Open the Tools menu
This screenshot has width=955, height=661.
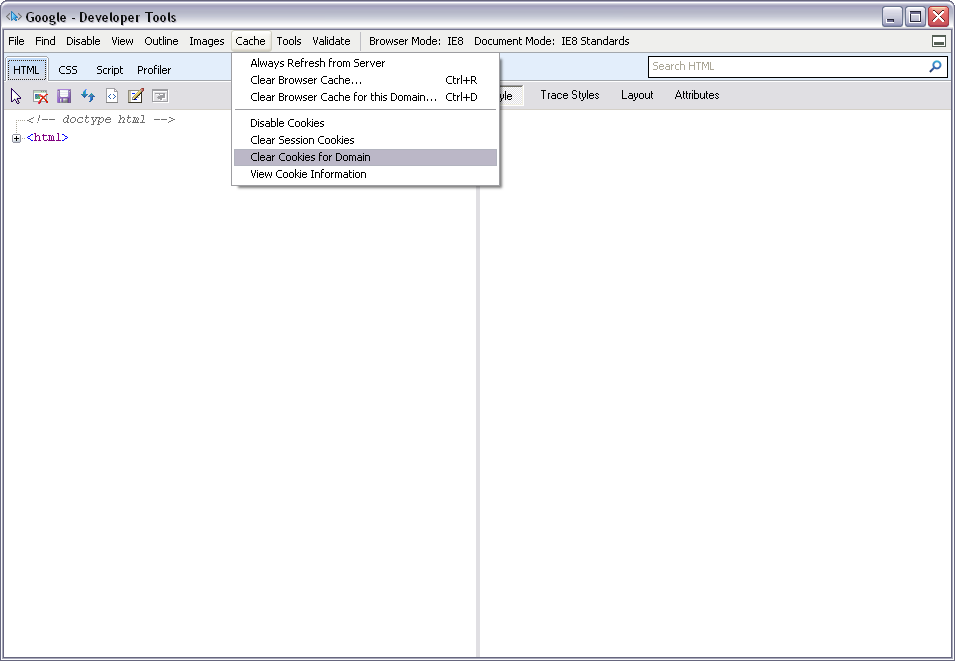click(x=289, y=41)
